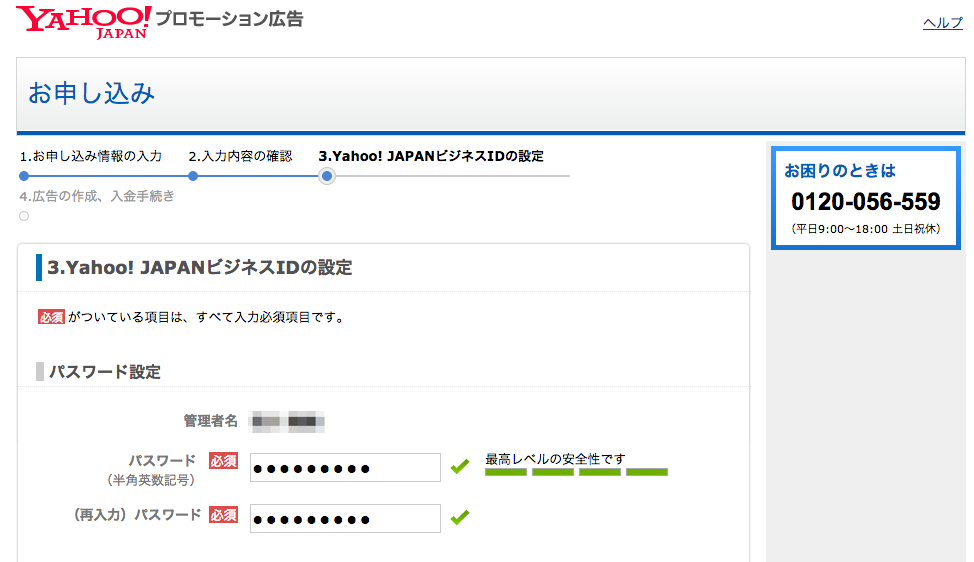Viewport: 974px width, 562px height.
Task: Click the 1.お申し込み情報の入力 step label
Action: pos(91,156)
